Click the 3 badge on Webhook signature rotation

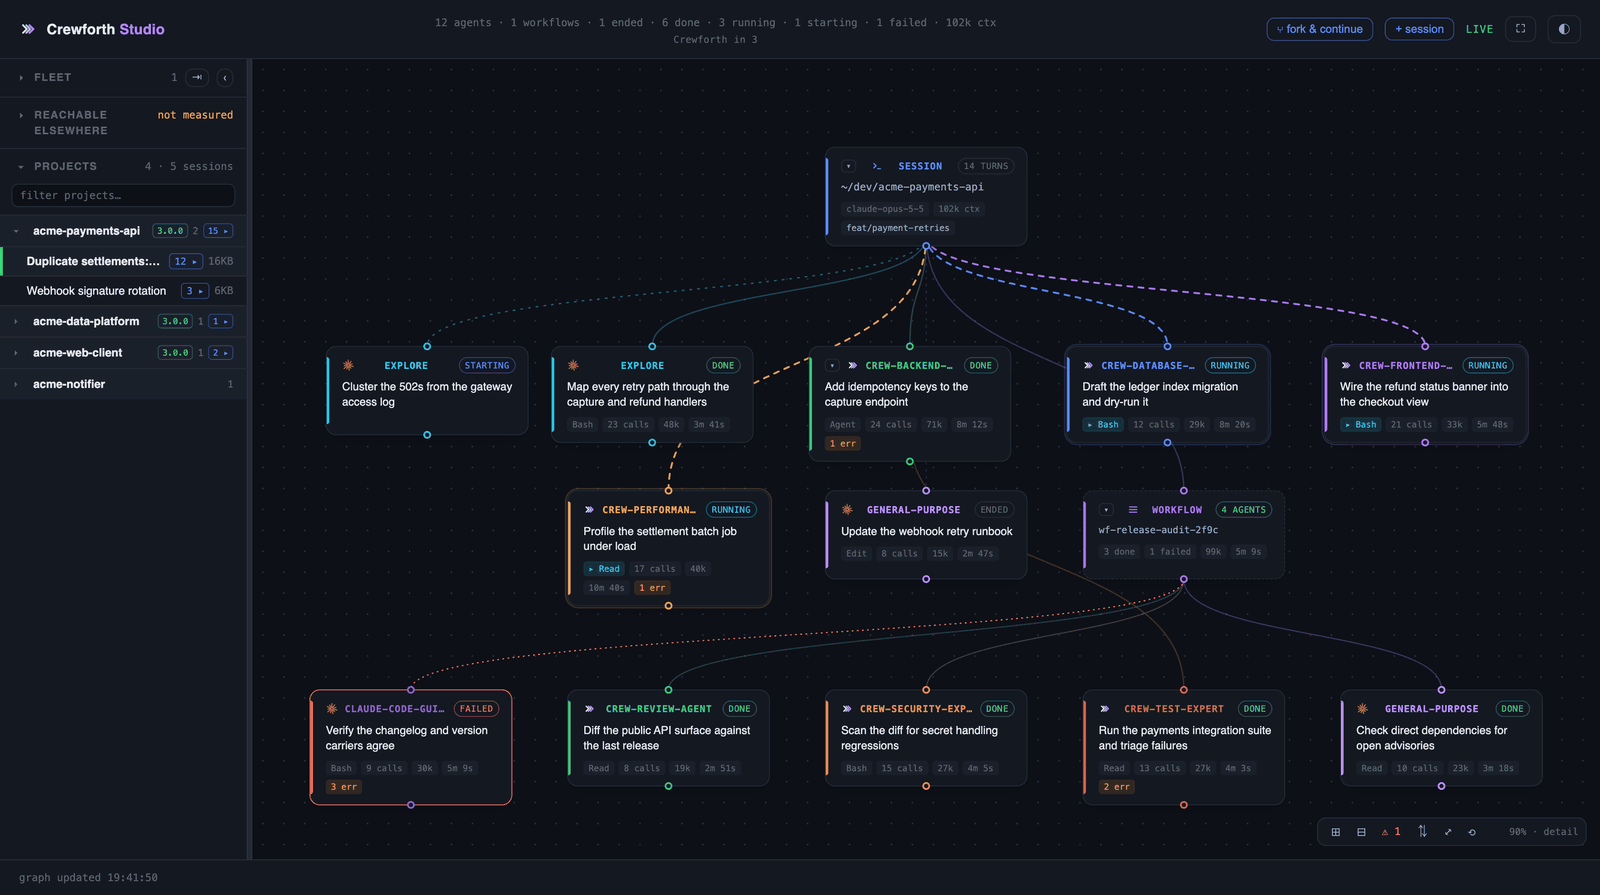[x=194, y=291]
